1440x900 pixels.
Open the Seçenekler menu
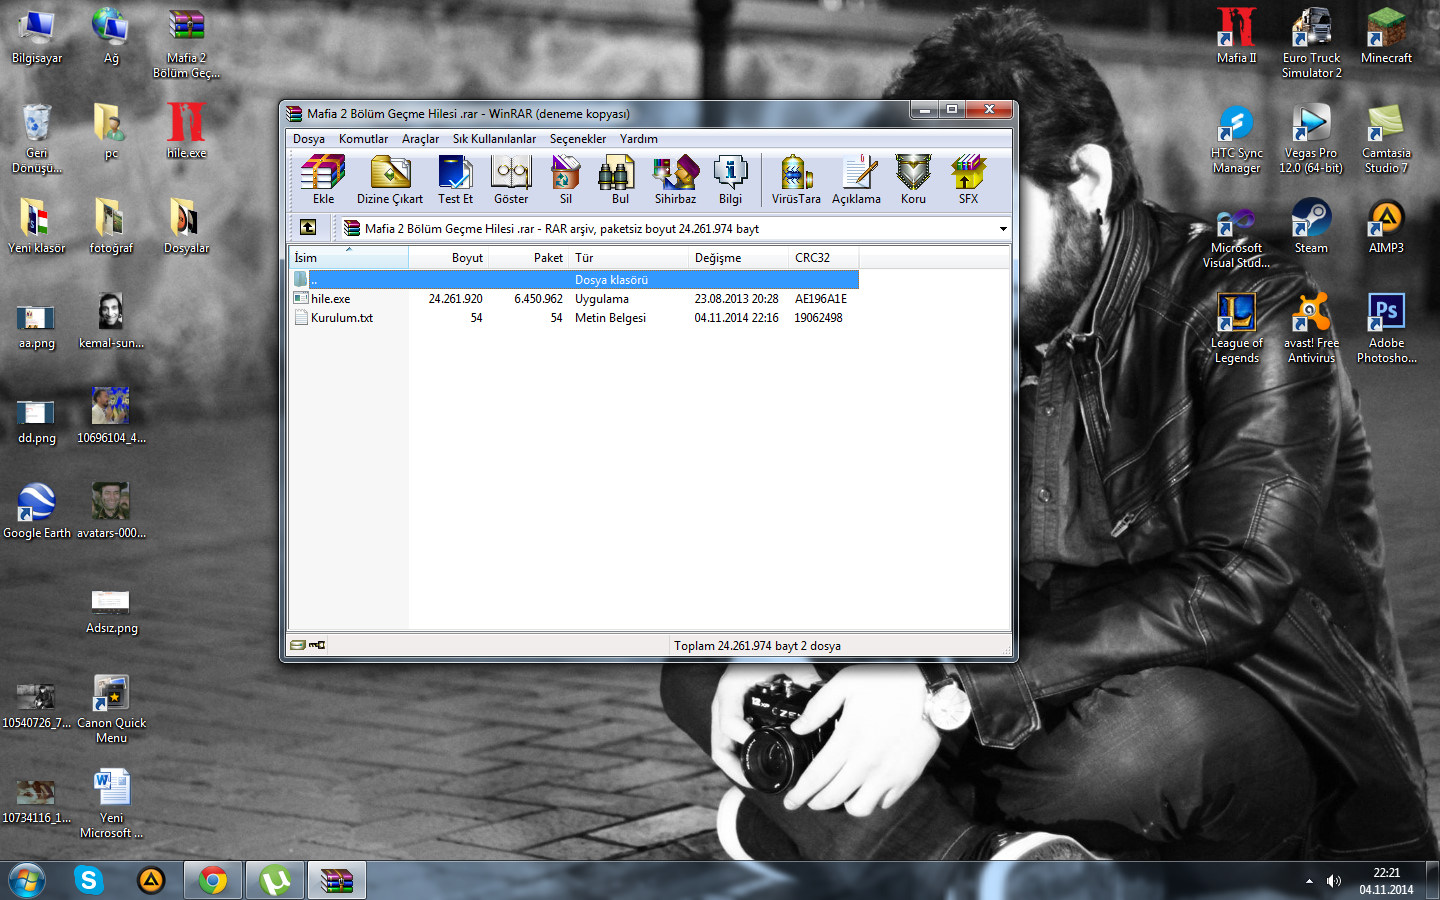pos(577,139)
